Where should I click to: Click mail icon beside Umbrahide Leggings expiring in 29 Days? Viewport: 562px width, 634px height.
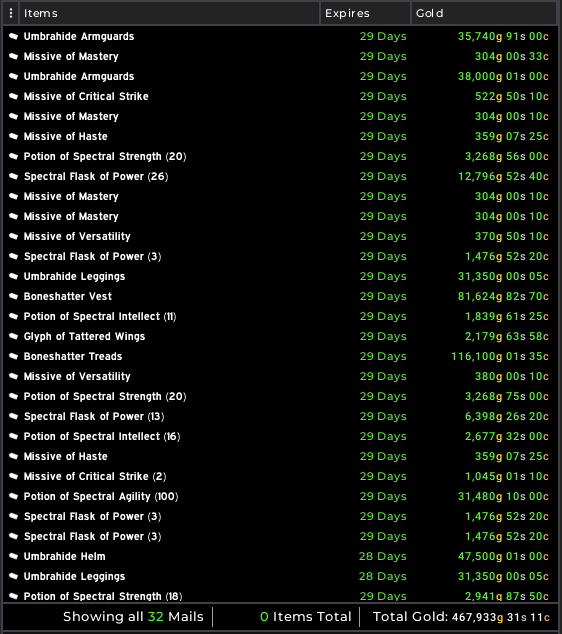coord(13,276)
